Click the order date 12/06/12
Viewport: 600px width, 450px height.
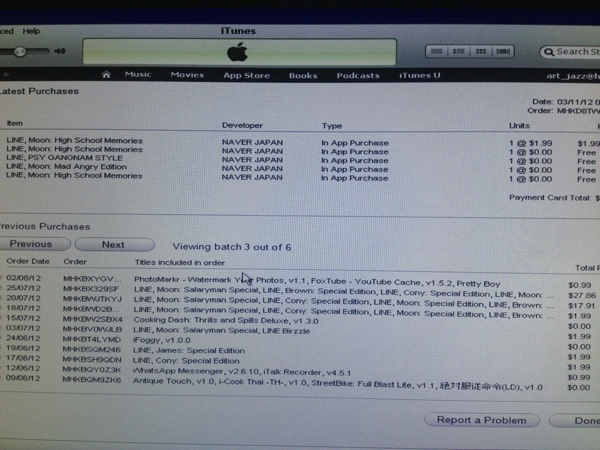click(23, 368)
